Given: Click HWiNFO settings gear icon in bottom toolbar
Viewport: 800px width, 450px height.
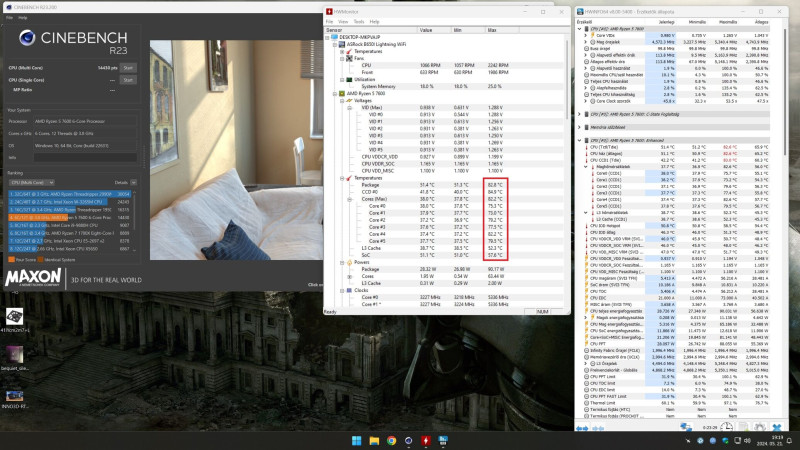Looking at the screenshot, I should click(x=760, y=427).
